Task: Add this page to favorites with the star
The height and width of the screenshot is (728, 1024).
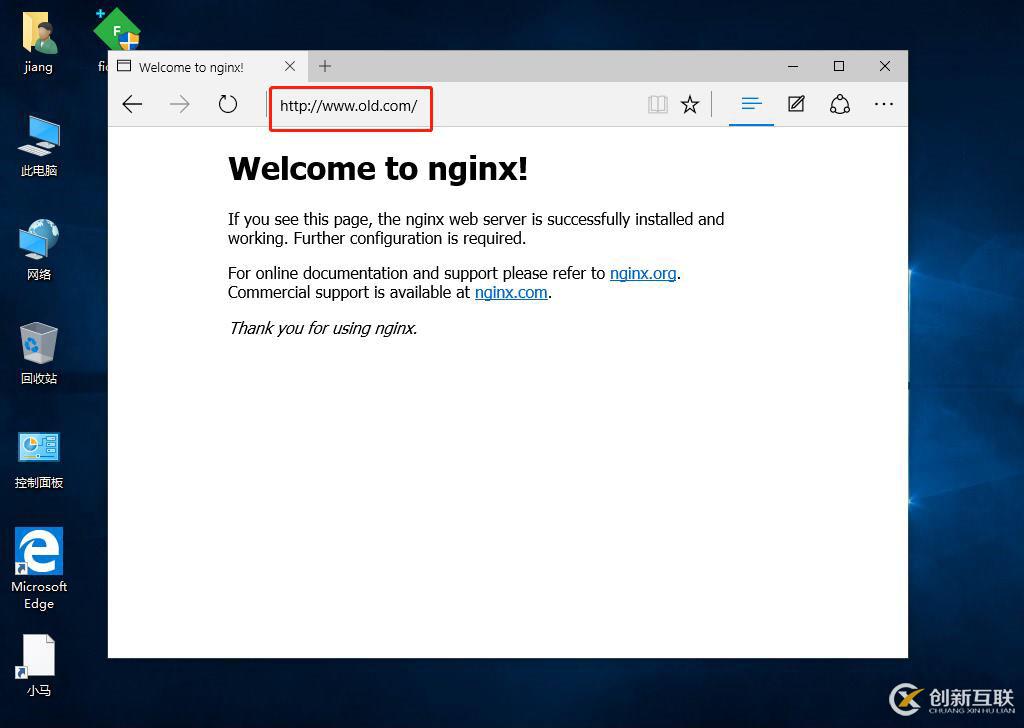Action: (x=689, y=104)
